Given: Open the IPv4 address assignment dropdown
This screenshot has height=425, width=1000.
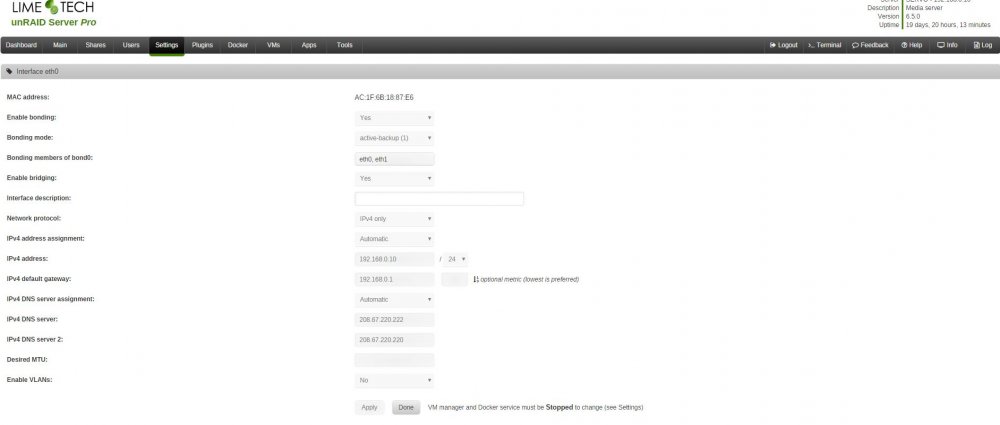Looking at the screenshot, I should [x=394, y=239].
